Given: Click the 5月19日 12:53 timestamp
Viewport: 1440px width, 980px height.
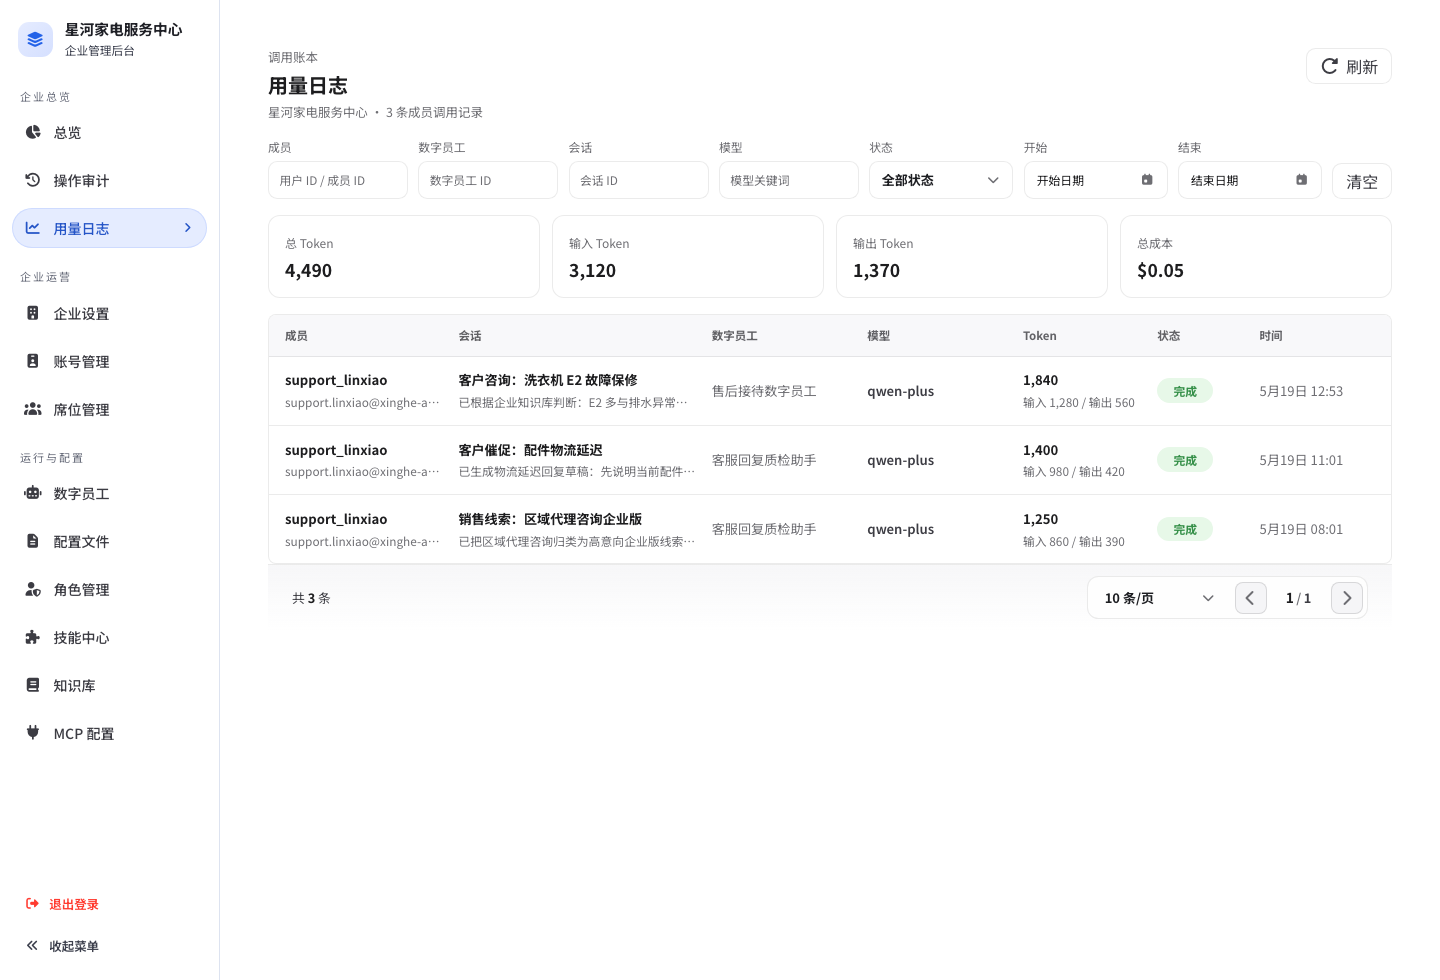Looking at the screenshot, I should pos(1301,391).
